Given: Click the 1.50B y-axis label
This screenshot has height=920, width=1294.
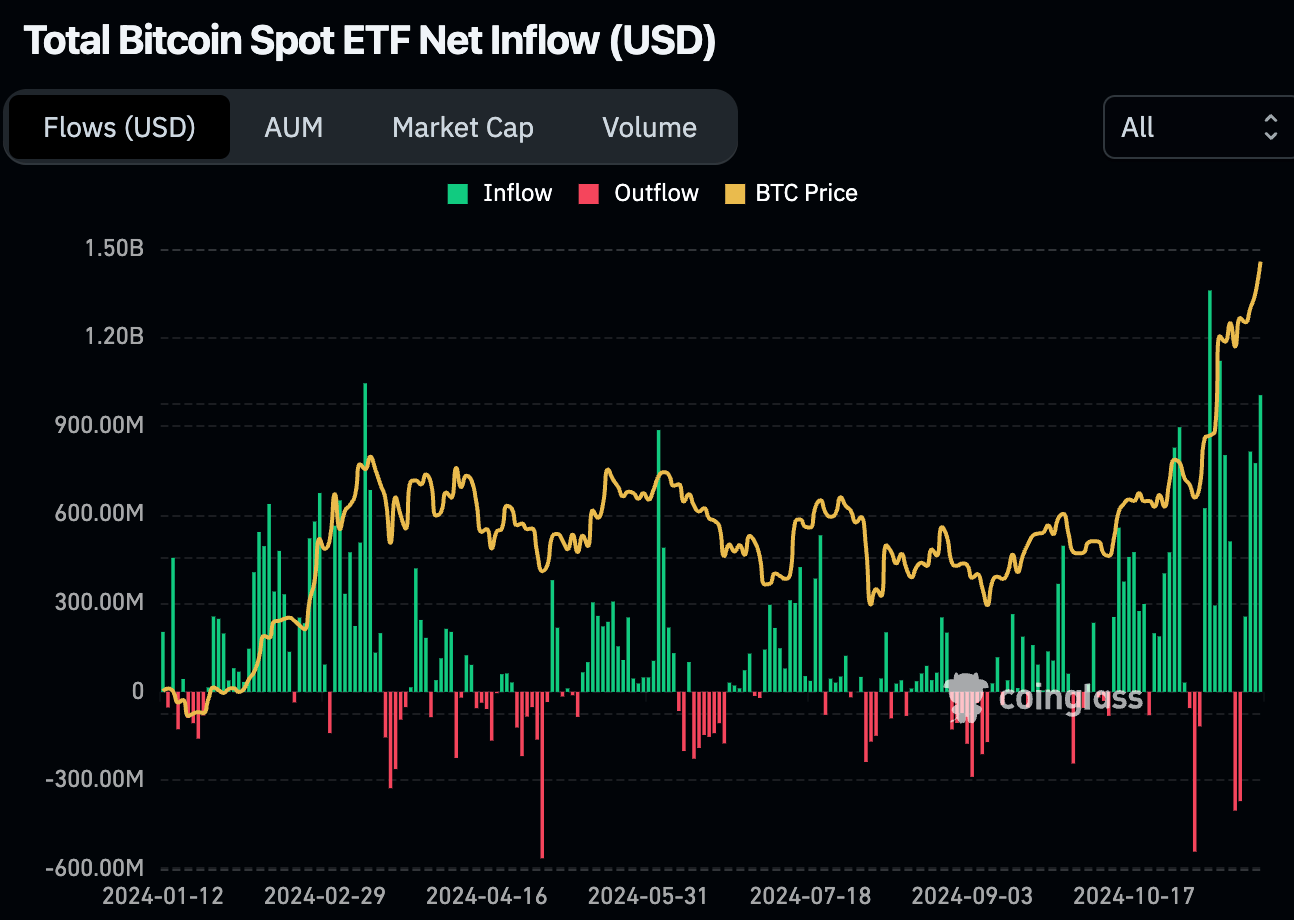Looking at the screenshot, I should click(x=114, y=248).
